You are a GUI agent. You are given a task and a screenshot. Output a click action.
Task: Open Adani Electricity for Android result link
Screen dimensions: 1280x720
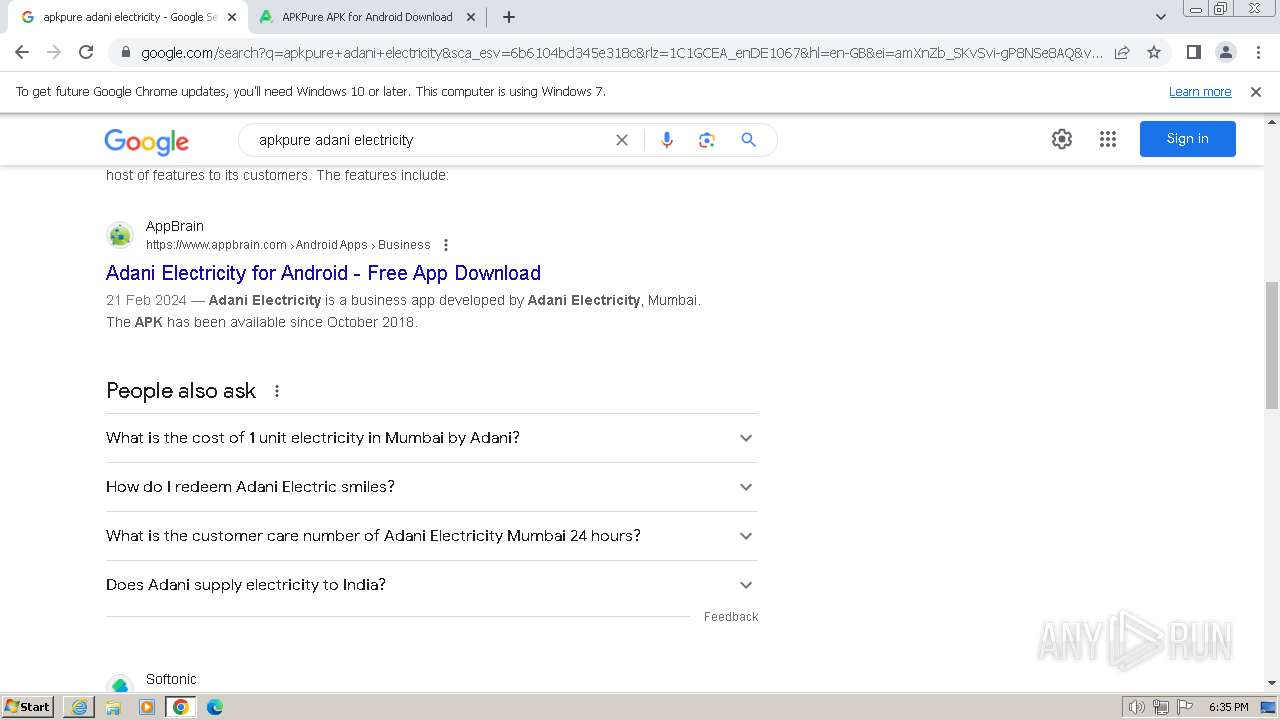click(x=323, y=273)
